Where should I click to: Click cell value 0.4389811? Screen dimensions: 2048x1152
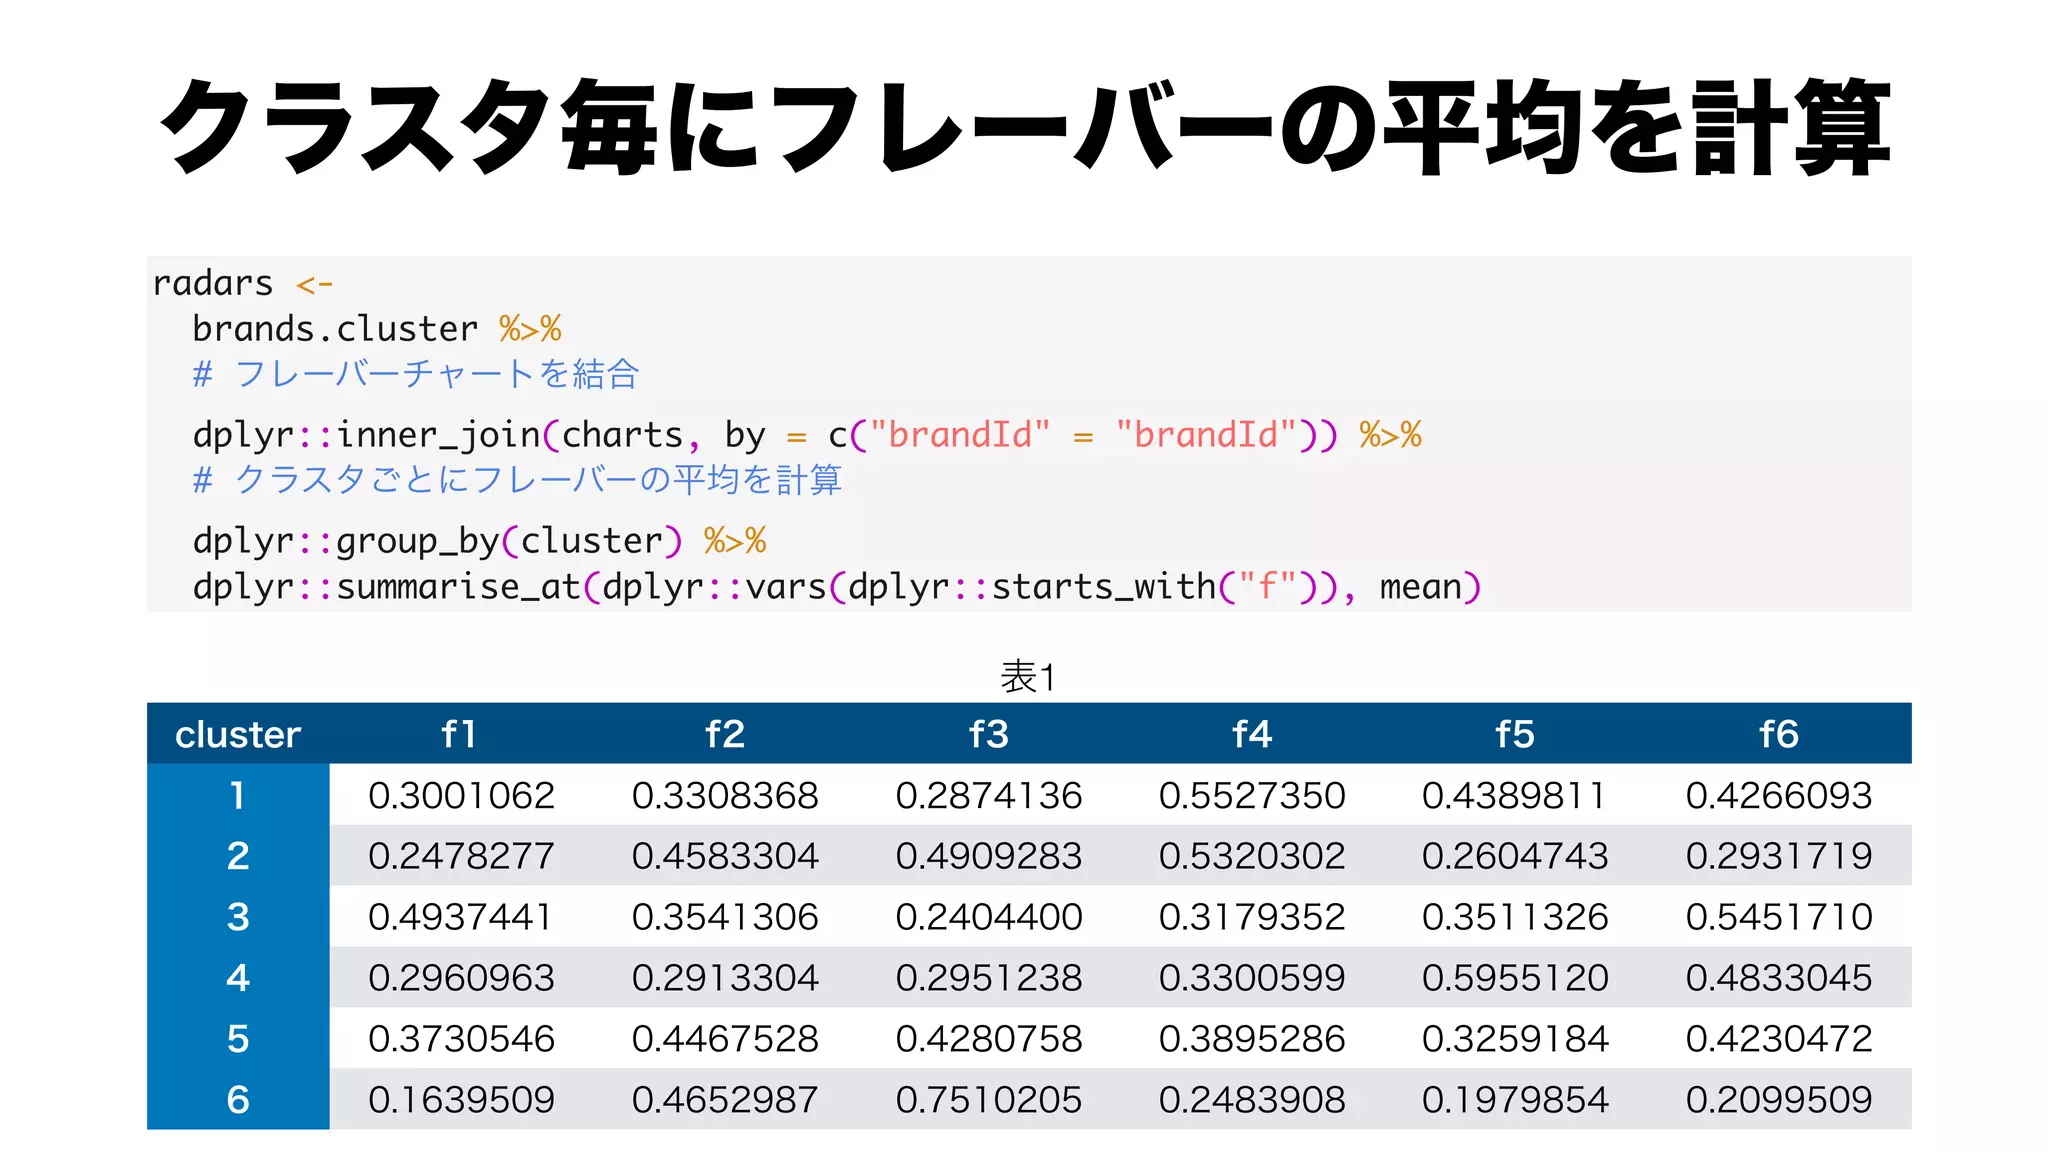(x=1515, y=796)
